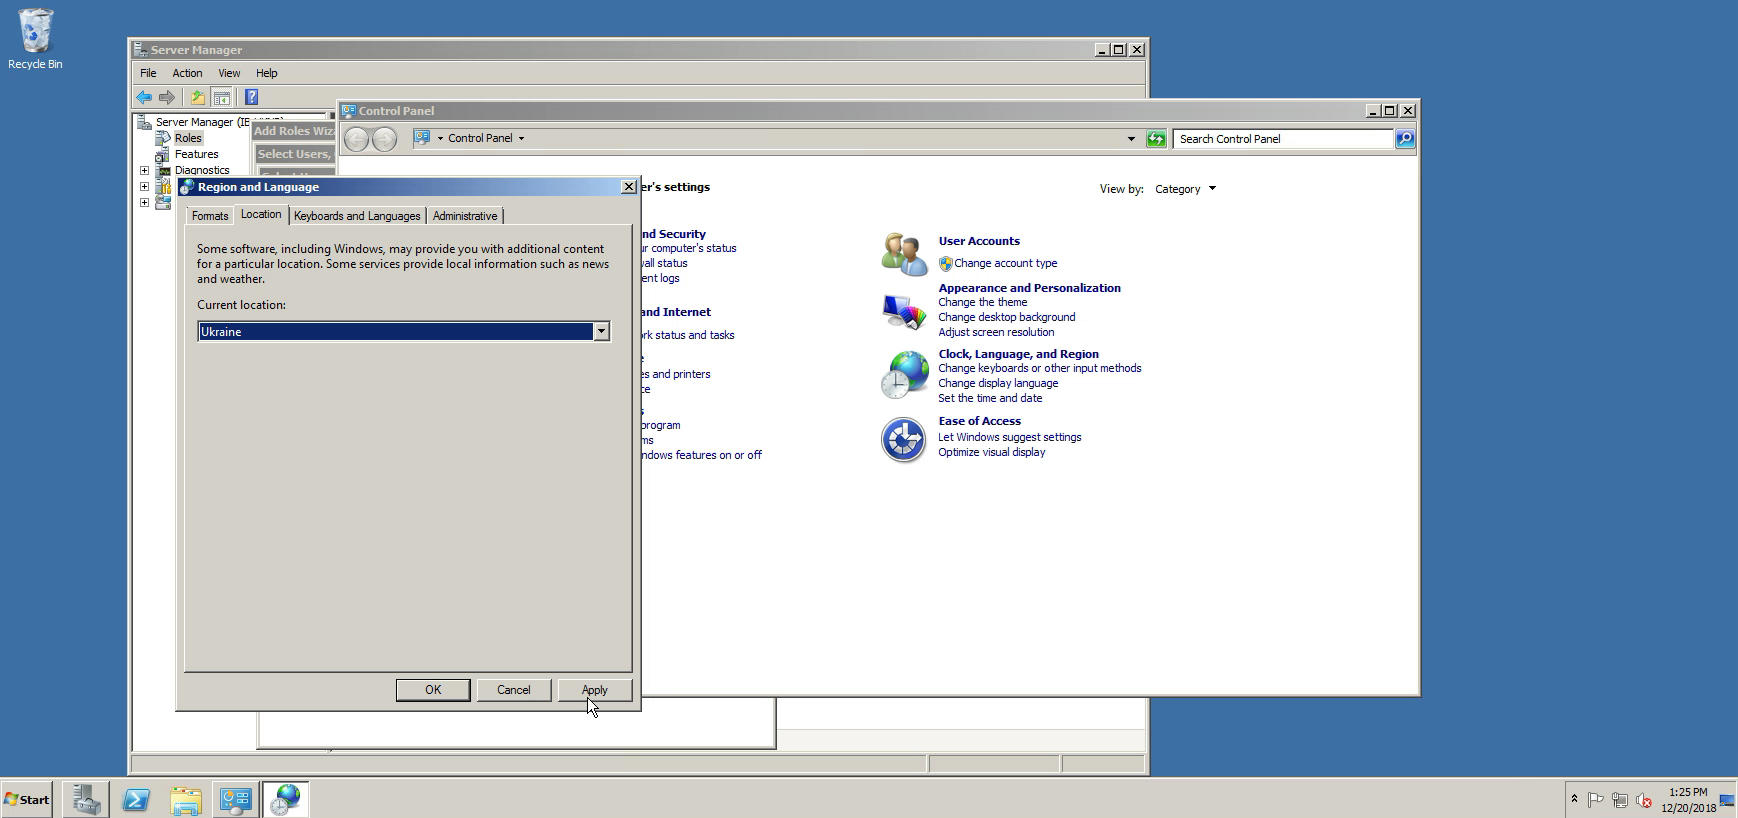The image size is (1738, 818).
Task: Open the Ease of Access link
Action: 979,421
